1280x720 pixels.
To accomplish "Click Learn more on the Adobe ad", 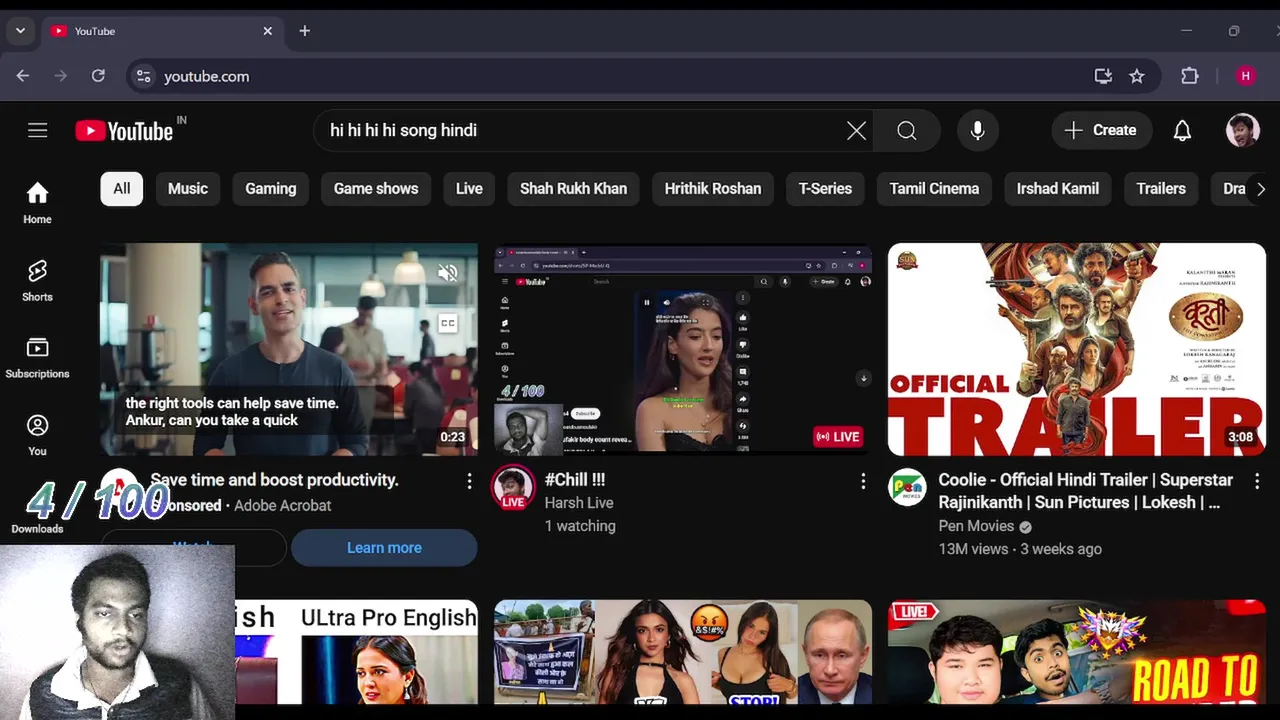I will pos(384,548).
